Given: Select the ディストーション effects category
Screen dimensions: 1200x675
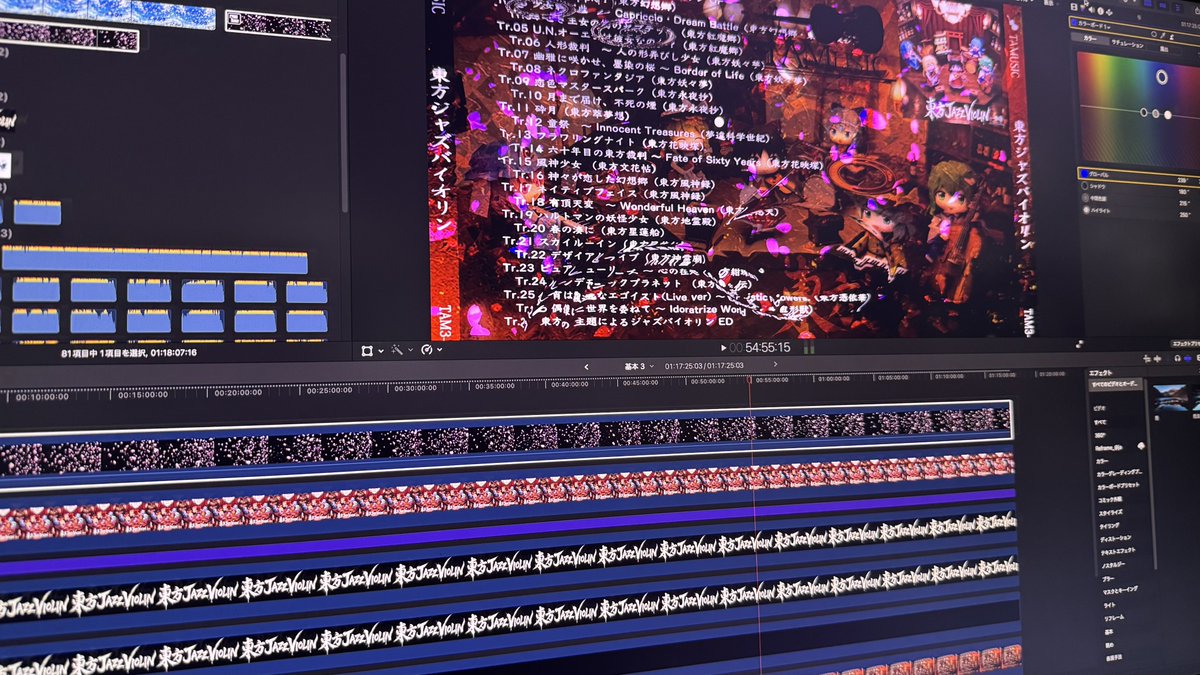Looking at the screenshot, I should [1116, 538].
